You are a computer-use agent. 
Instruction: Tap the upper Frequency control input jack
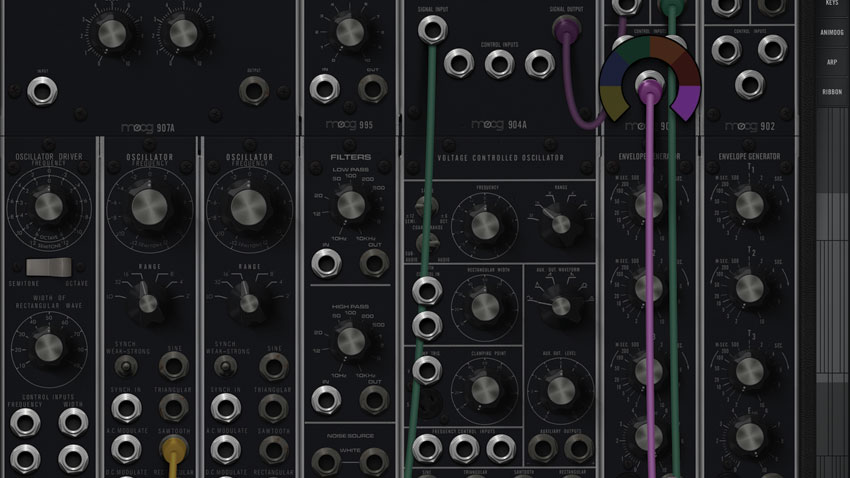coord(25,423)
